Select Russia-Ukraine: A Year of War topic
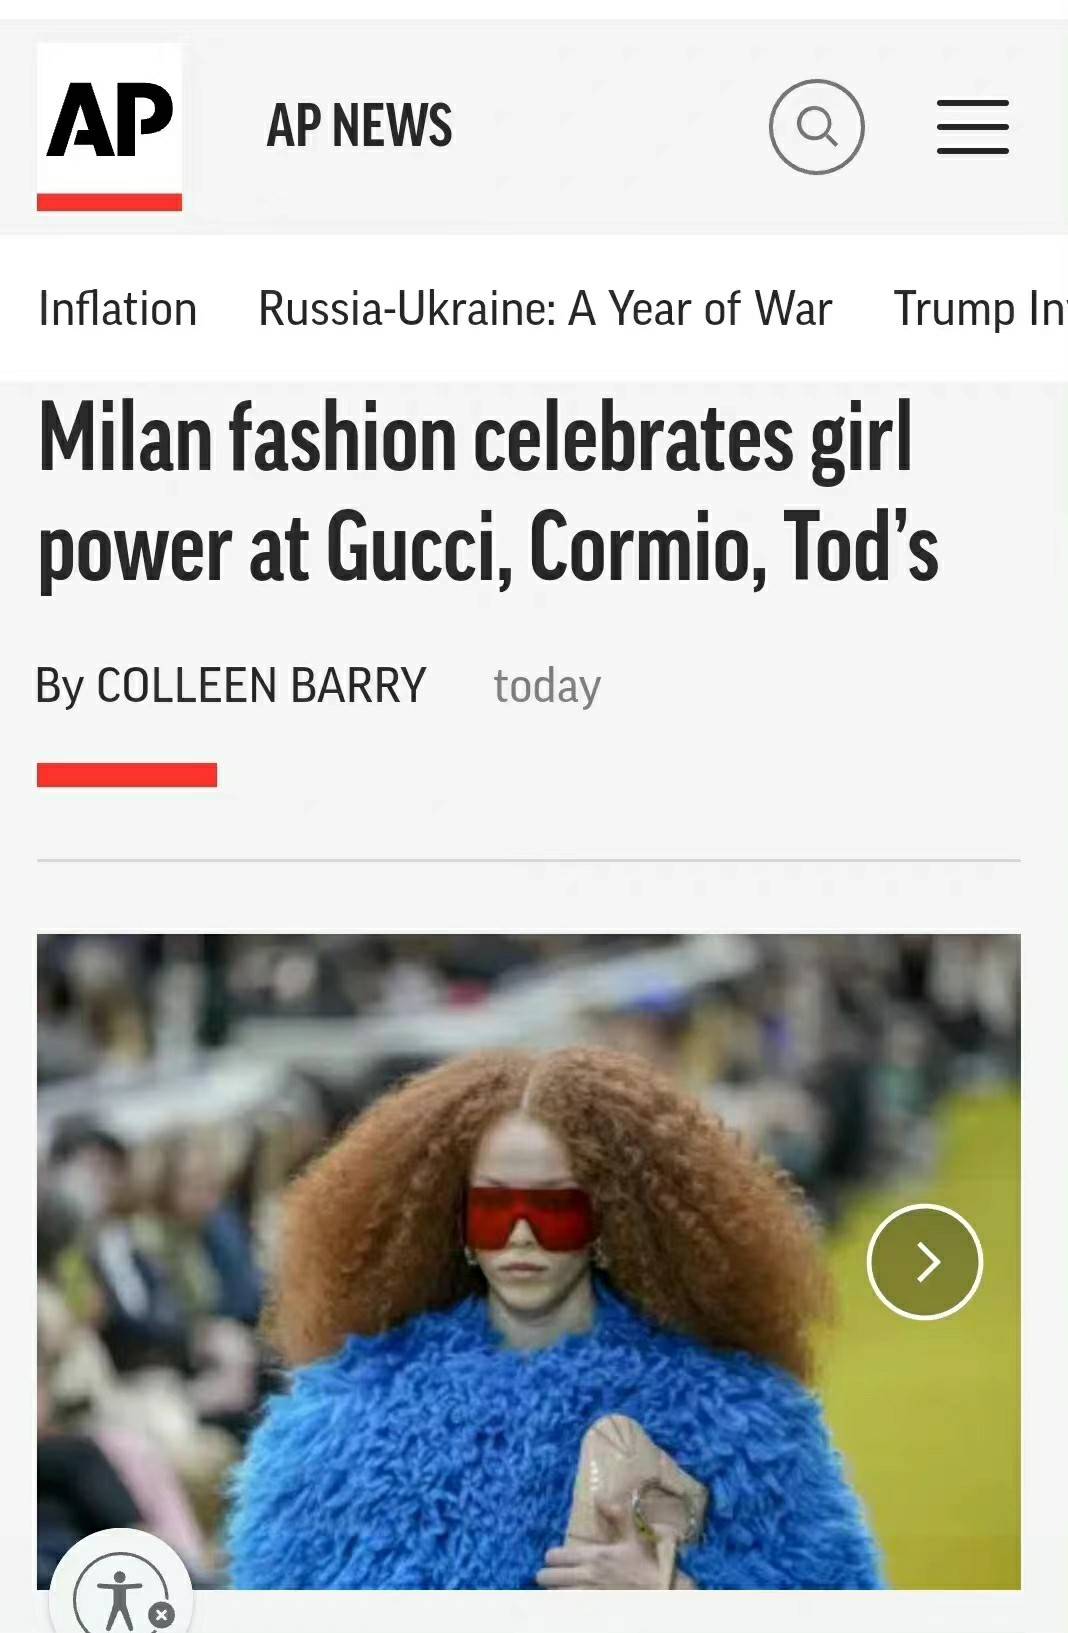This screenshot has height=1633, width=1068. point(545,308)
